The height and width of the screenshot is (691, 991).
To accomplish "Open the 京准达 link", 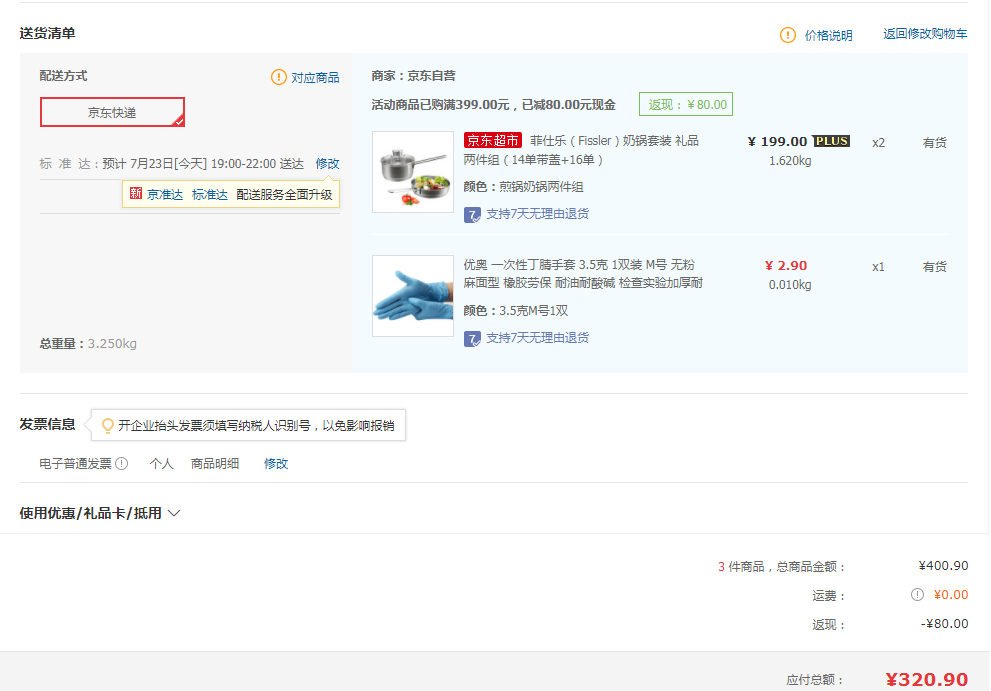I will click(x=164, y=195).
